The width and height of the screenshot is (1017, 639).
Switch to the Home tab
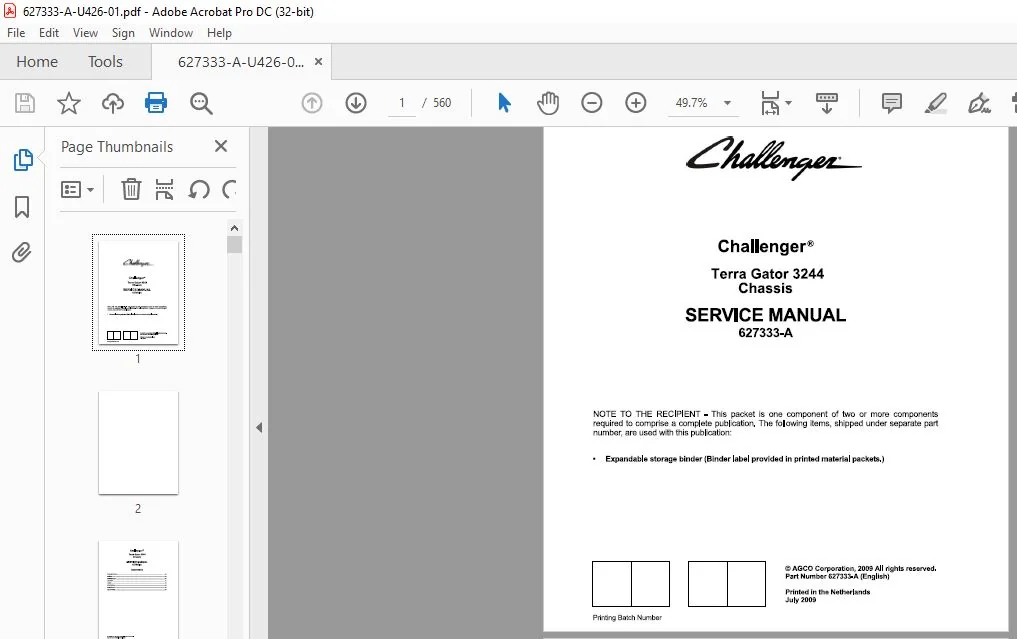tap(37, 62)
